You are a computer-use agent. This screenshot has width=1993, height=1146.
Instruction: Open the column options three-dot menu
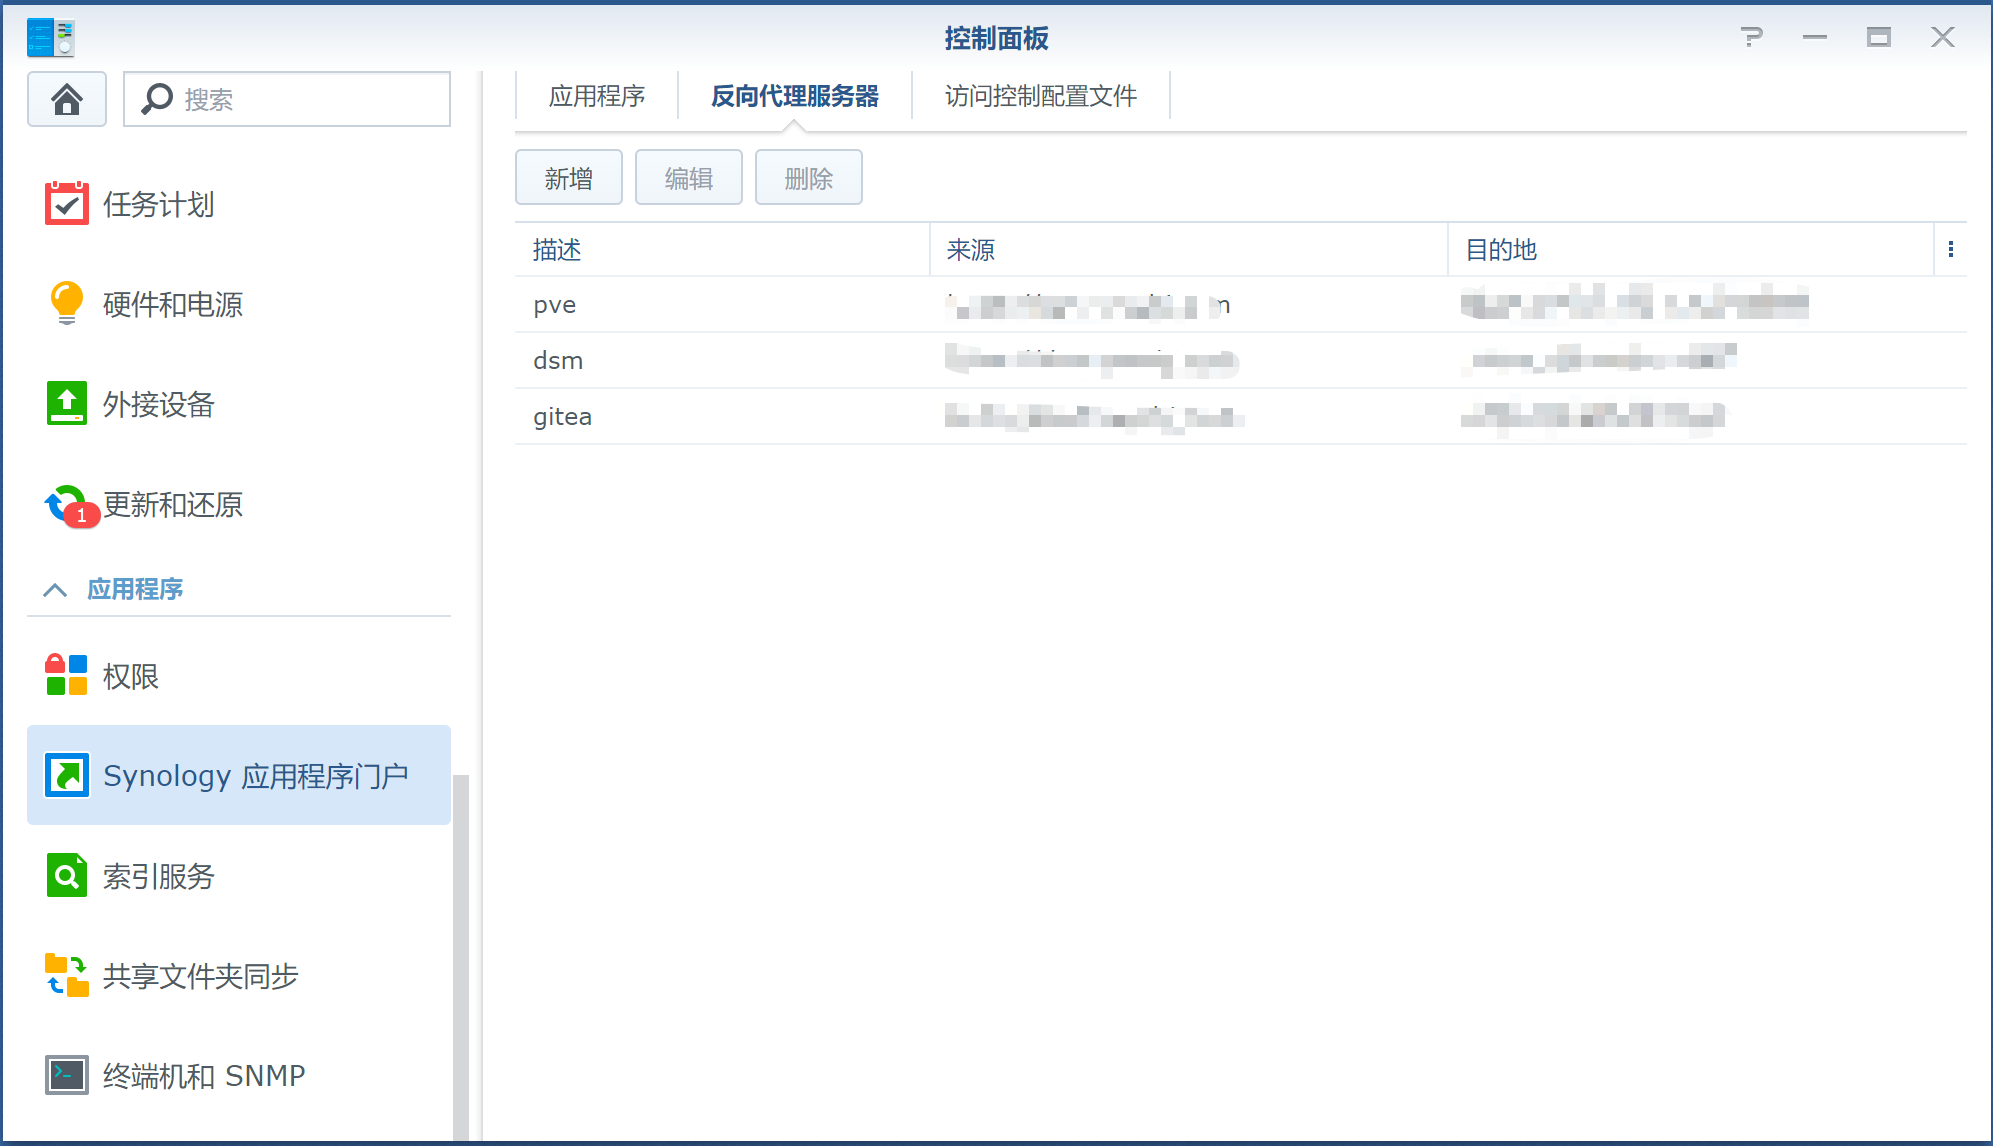pos(1950,249)
